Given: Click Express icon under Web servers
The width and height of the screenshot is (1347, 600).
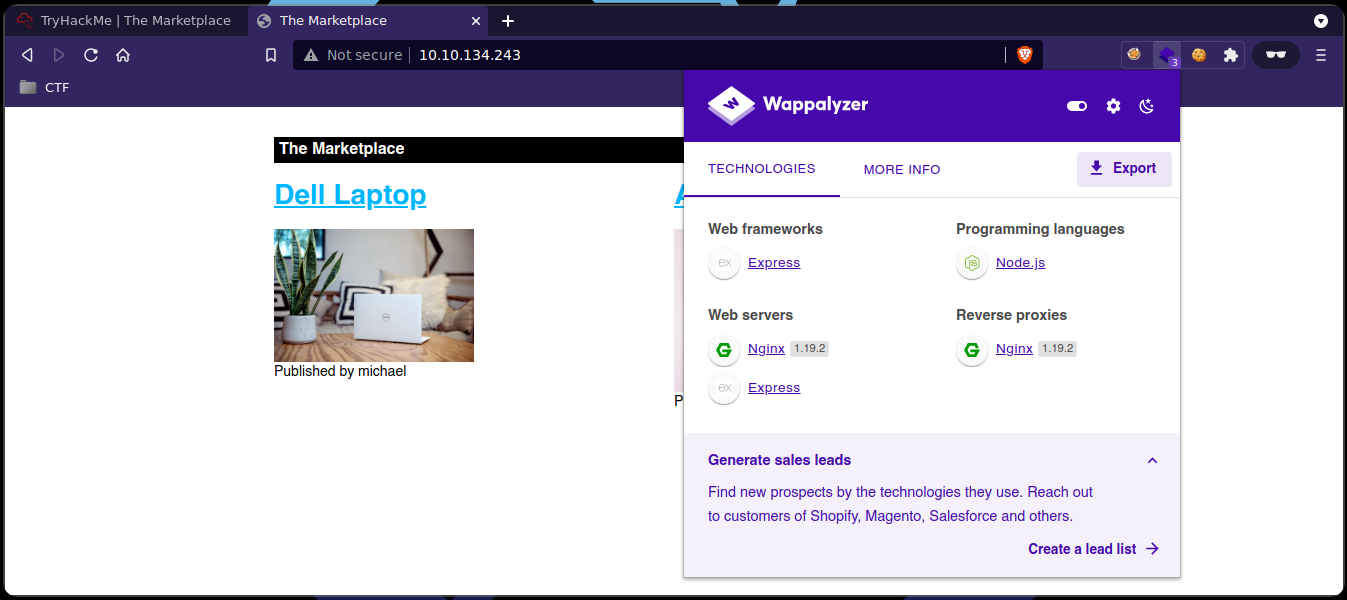Looking at the screenshot, I should [x=724, y=388].
